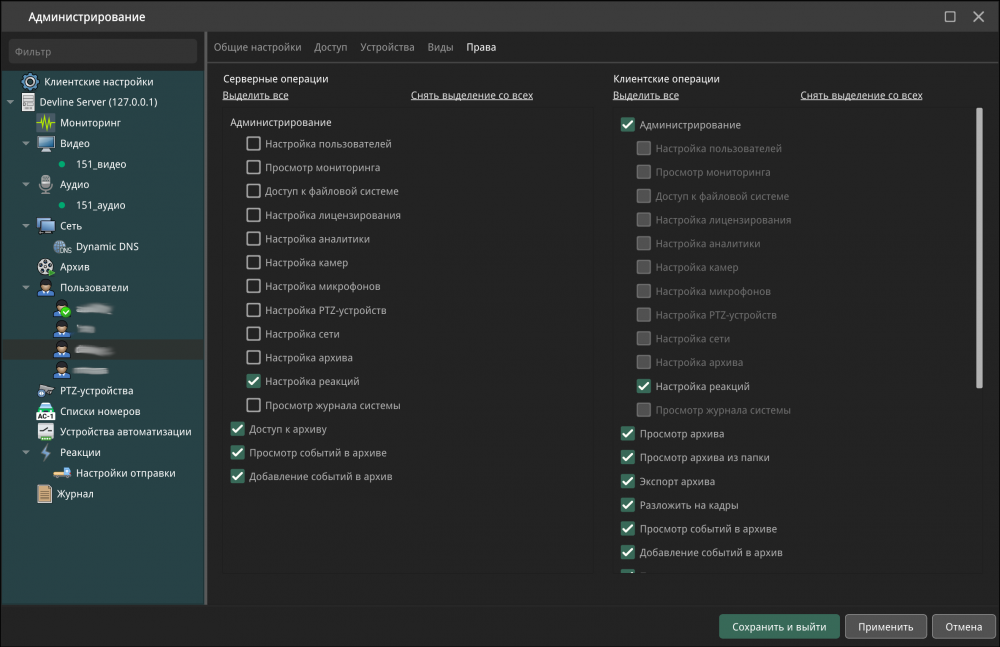Uncheck server Настройка реакций checkbox

253,381
